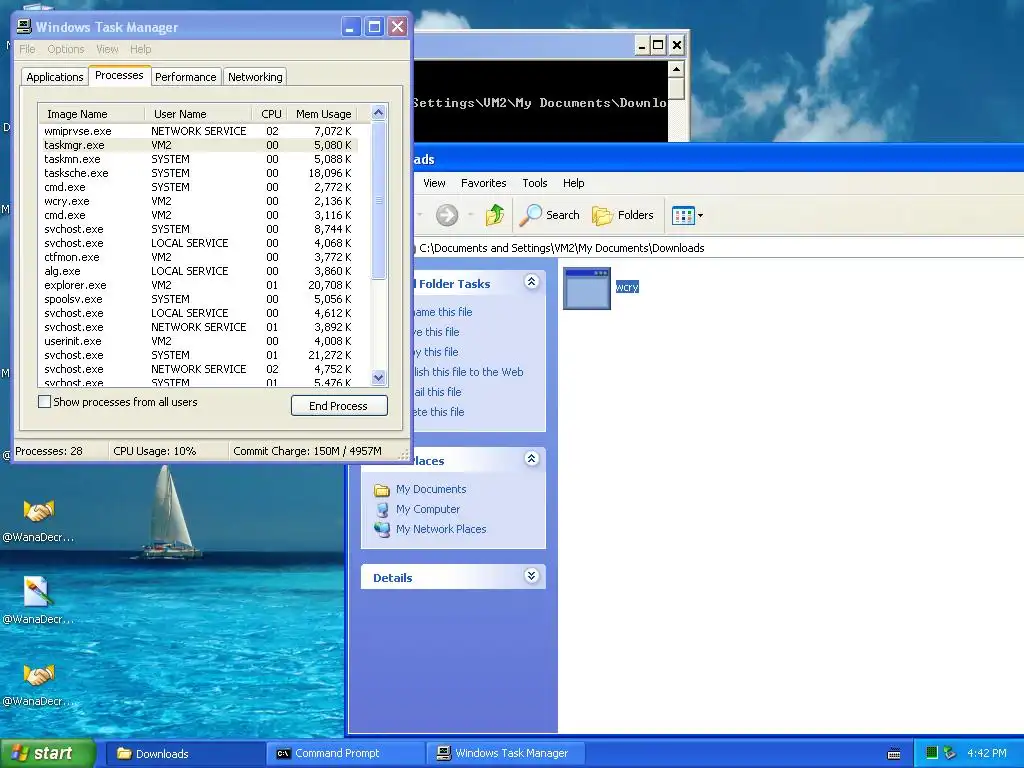The height and width of the screenshot is (768, 1024).
Task: Open the Views dropdown in Explorer toolbar
Action: pyautogui.click(x=687, y=216)
